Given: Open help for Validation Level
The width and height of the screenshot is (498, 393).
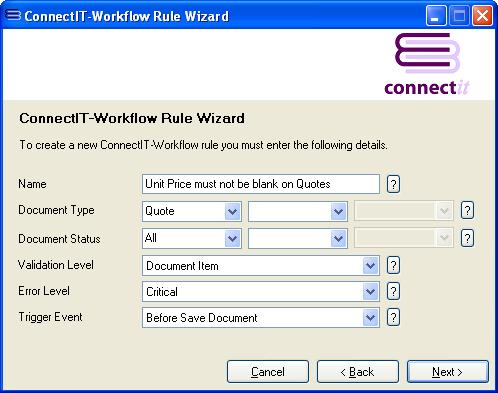Looking at the screenshot, I should (393, 265).
